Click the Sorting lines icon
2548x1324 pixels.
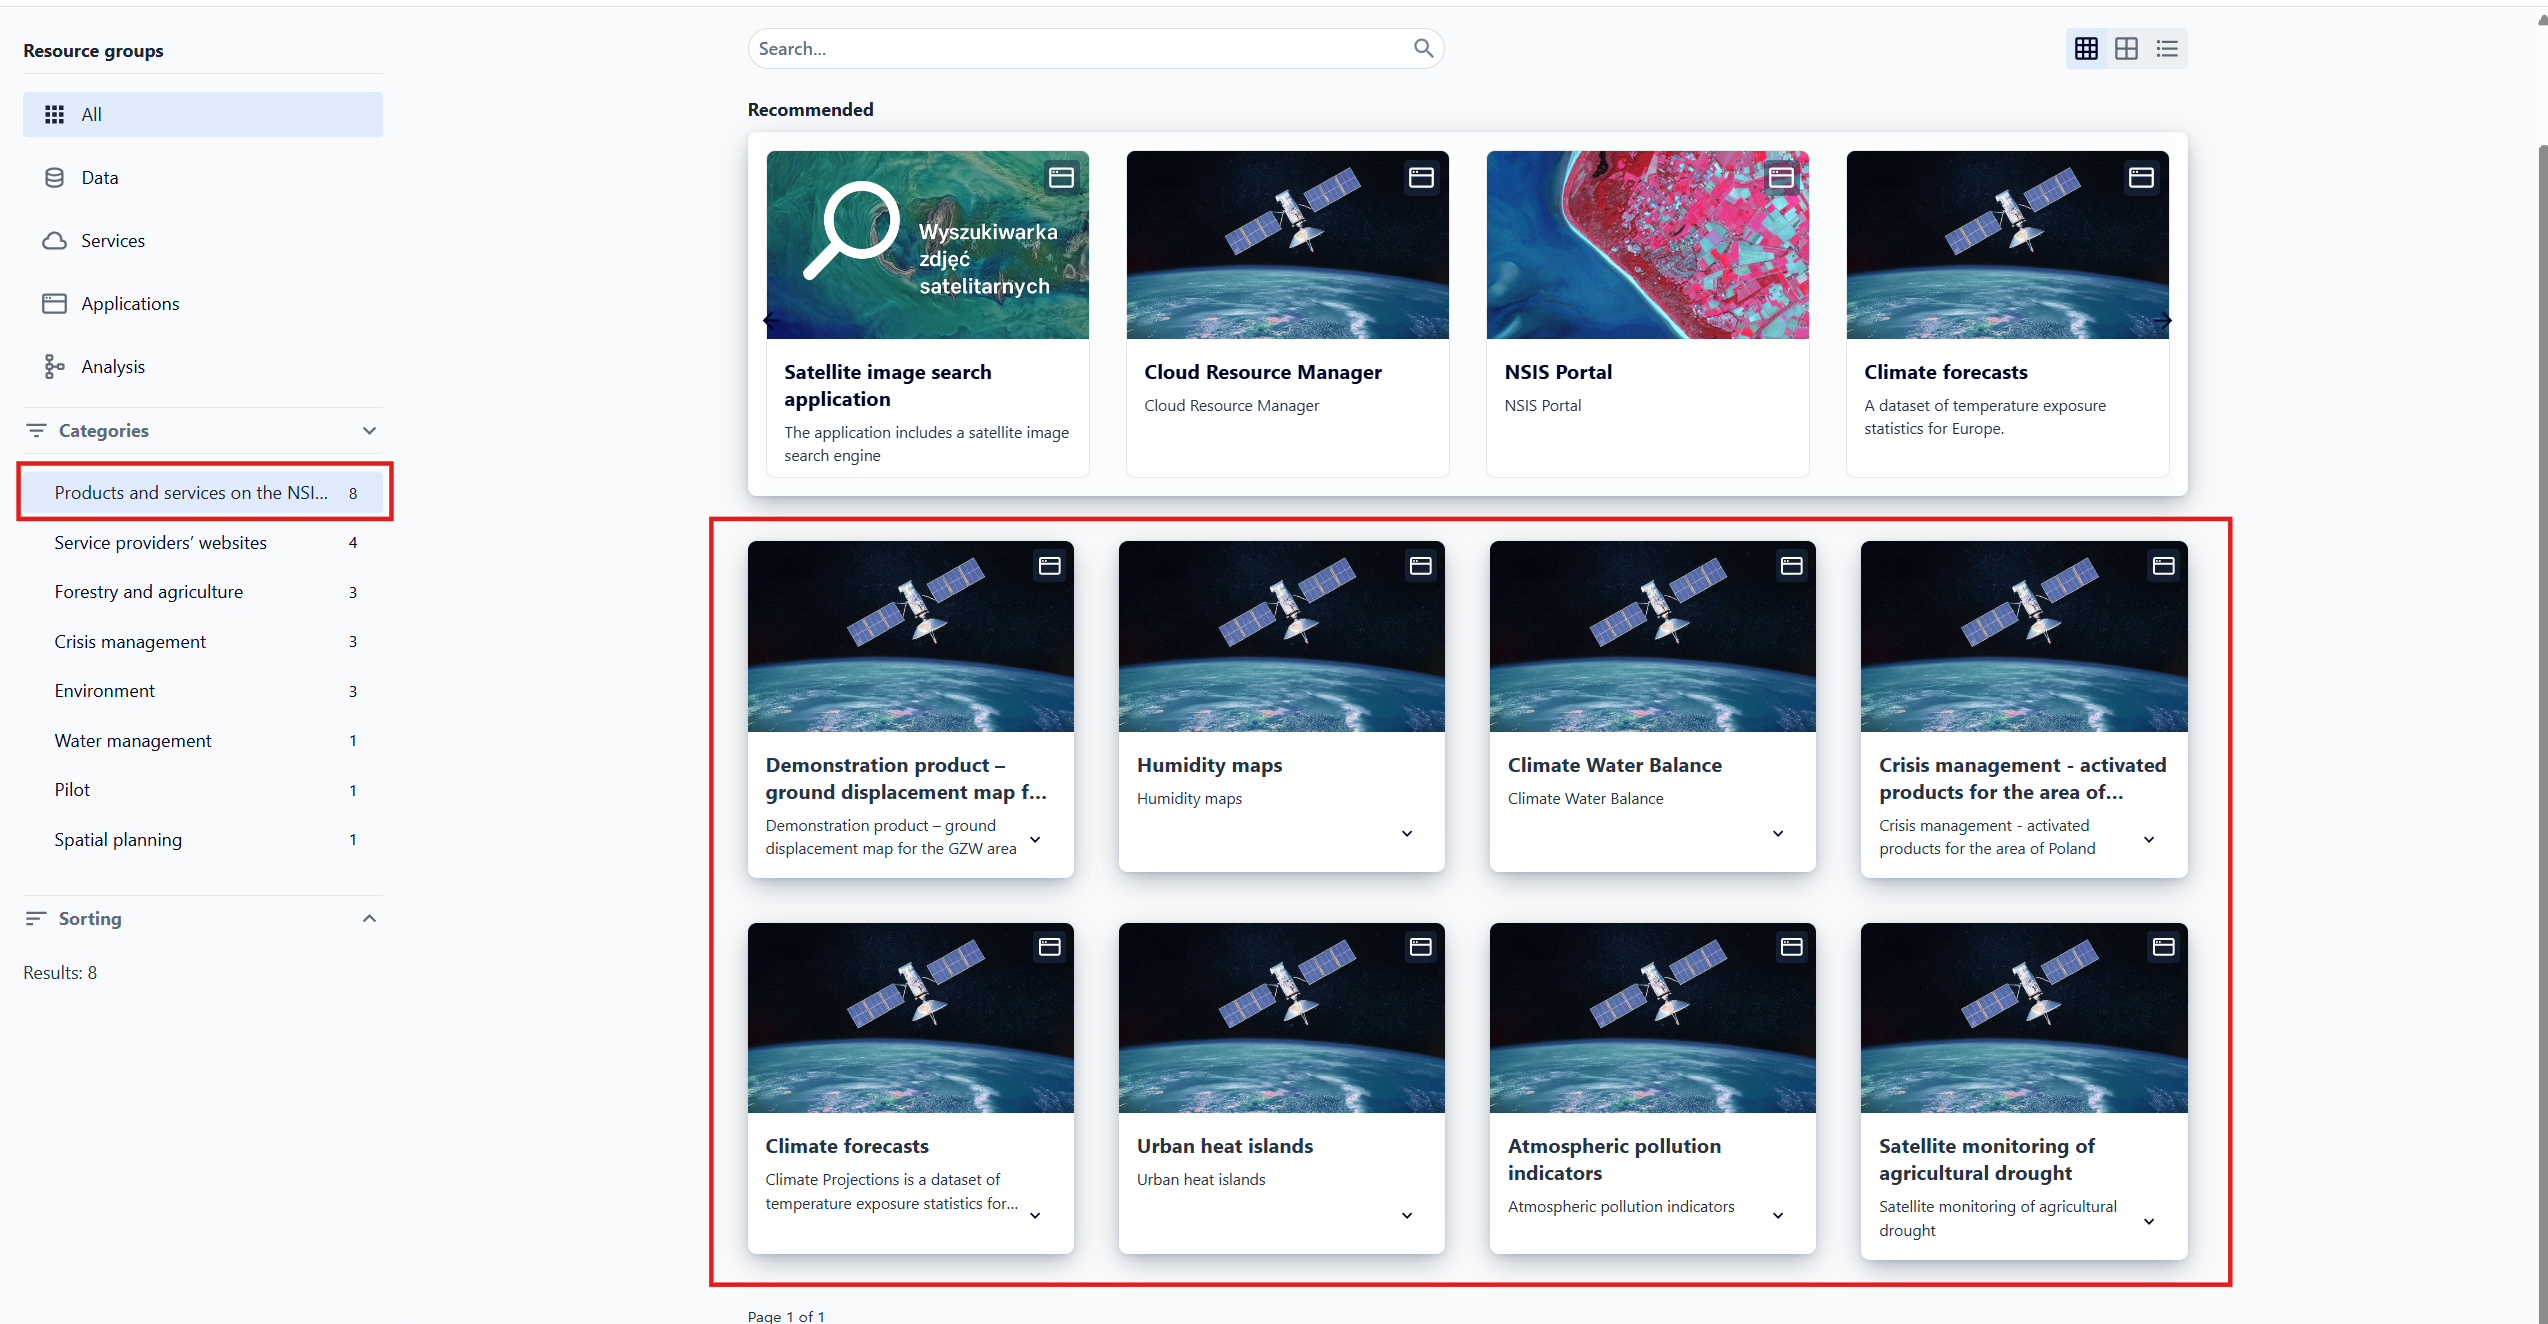[x=36, y=918]
